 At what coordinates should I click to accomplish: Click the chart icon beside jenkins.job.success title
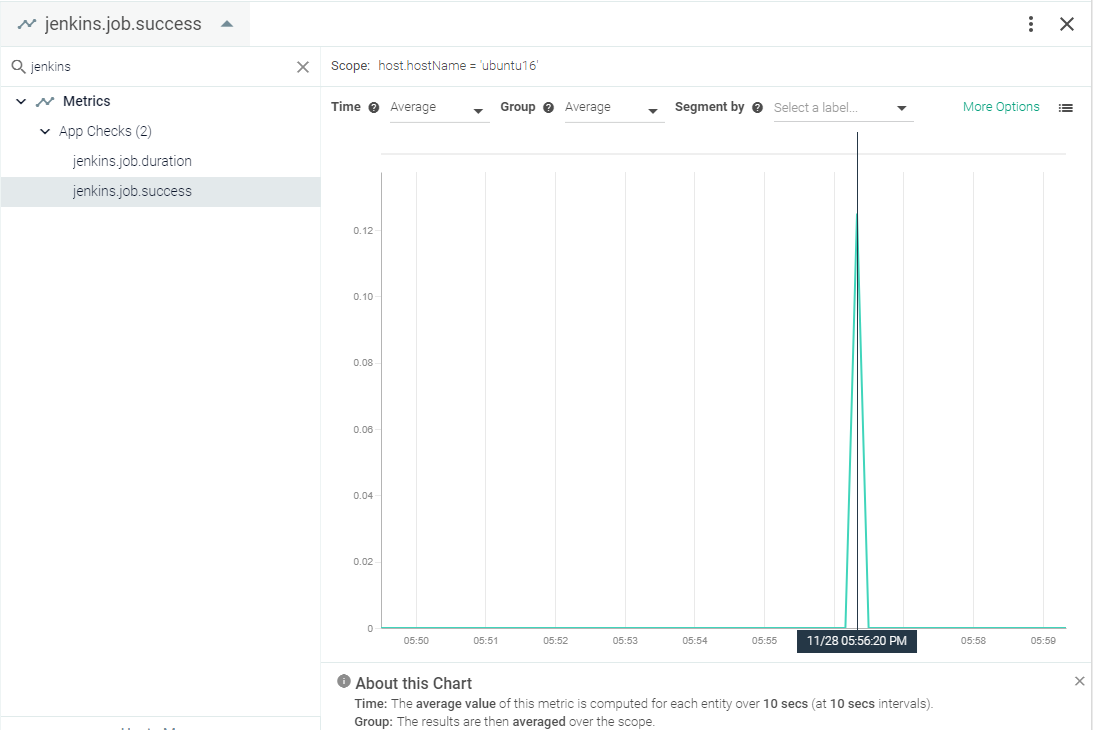tap(27, 24)
